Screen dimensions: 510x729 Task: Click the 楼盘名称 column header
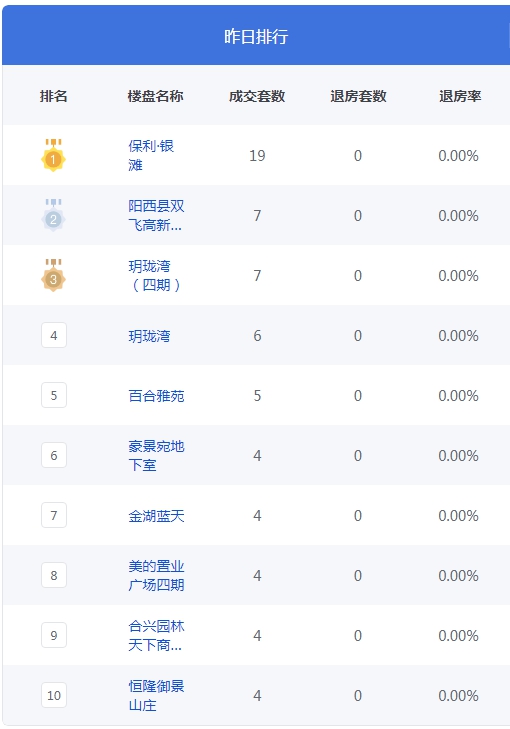click(x=155, y=96)
